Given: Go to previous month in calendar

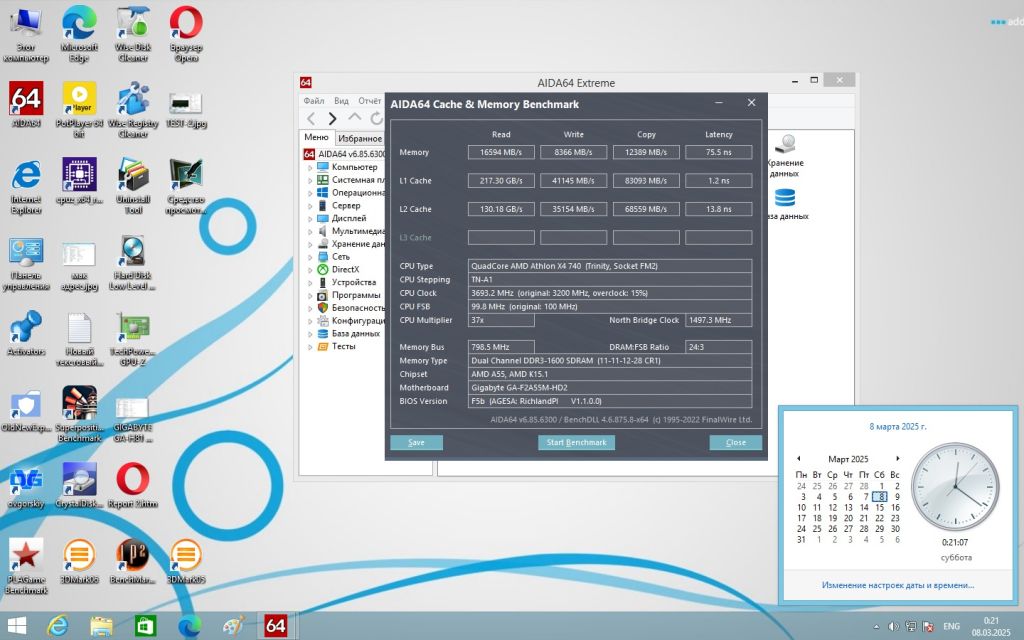Looking at the screenshot, I should pos(798,458).
